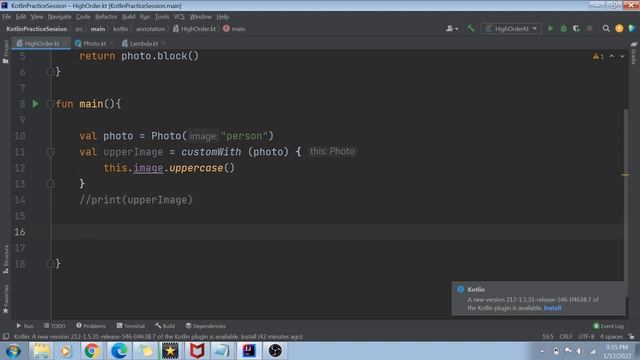This screenshot has width=640, height=360.
Task: Open the Dependencies tool window
Action: [206, 326]
